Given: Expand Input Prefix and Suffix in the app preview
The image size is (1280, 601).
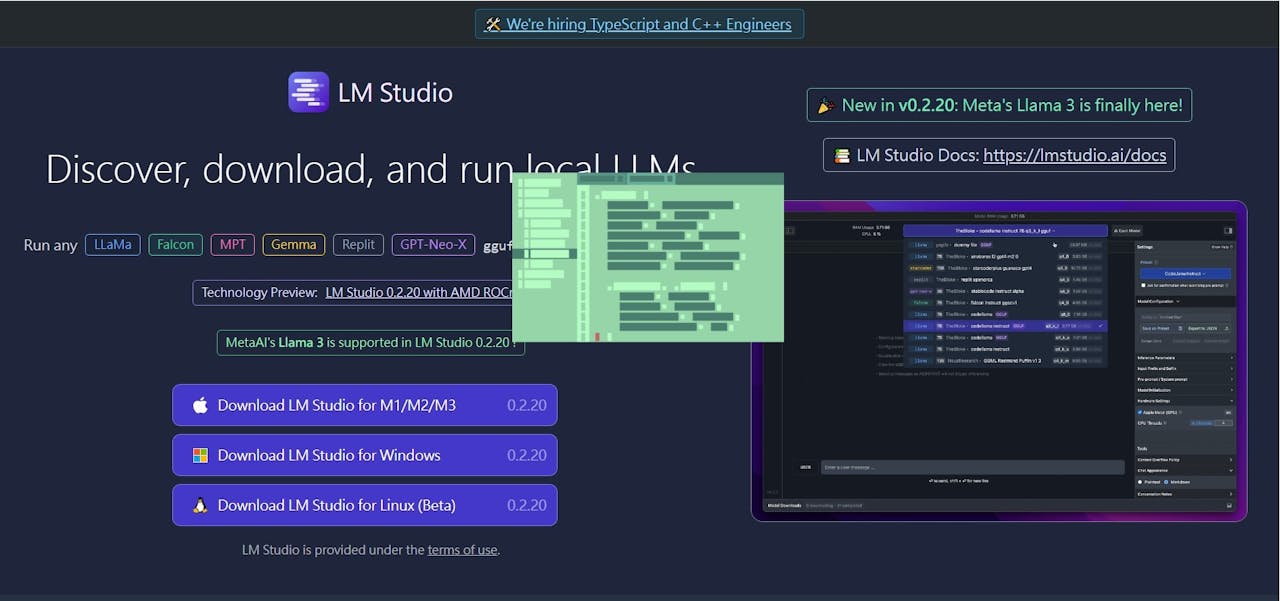Looking at the screenshot, I should [x=1185, y=368].
